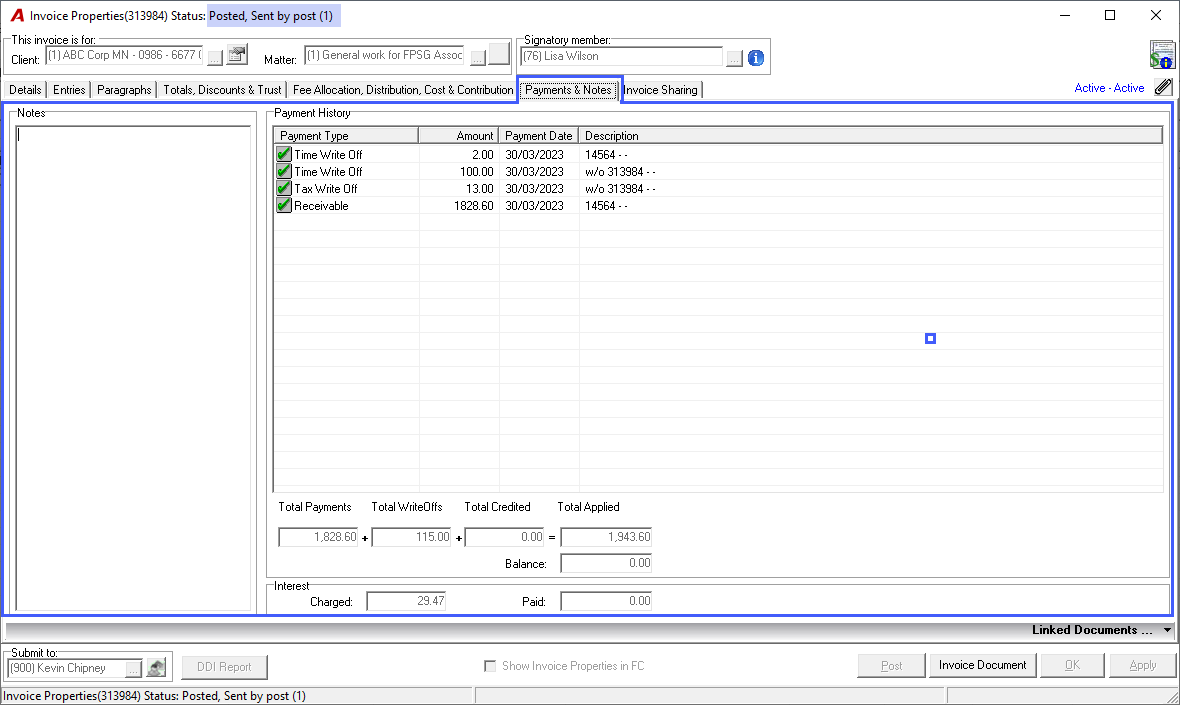Expand the Linked Documents panel arrow
Screen dimensions: 1180x705
[x=1167, y=631]
